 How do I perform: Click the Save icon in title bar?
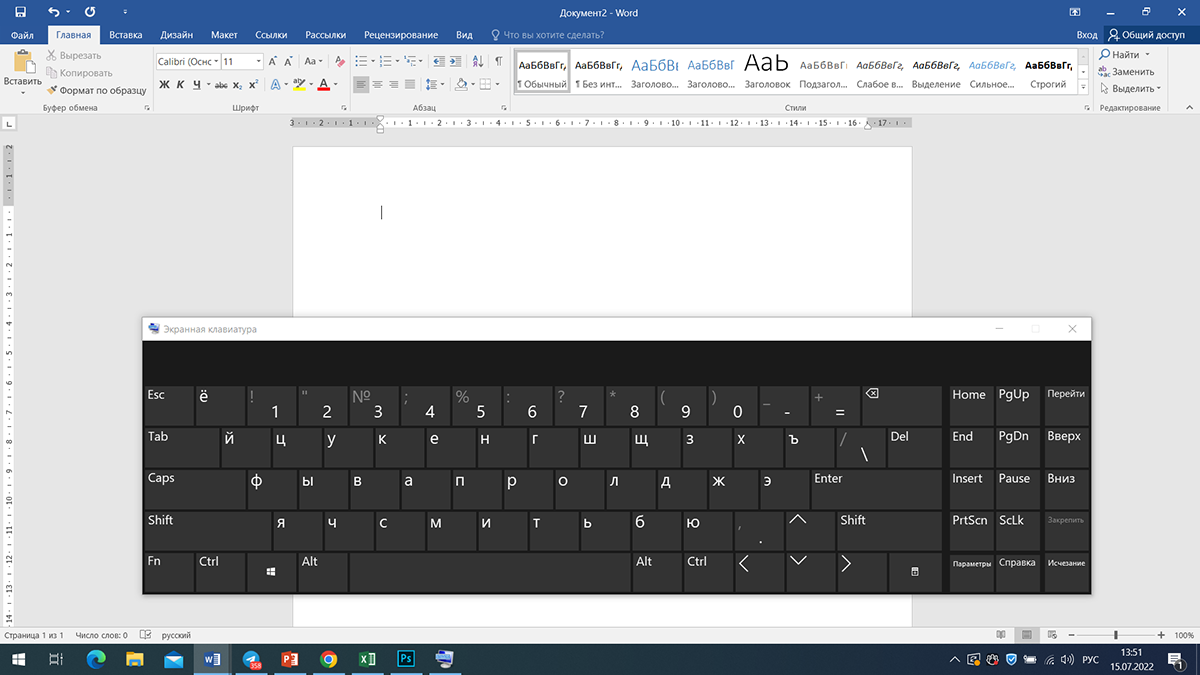(20, 12)
